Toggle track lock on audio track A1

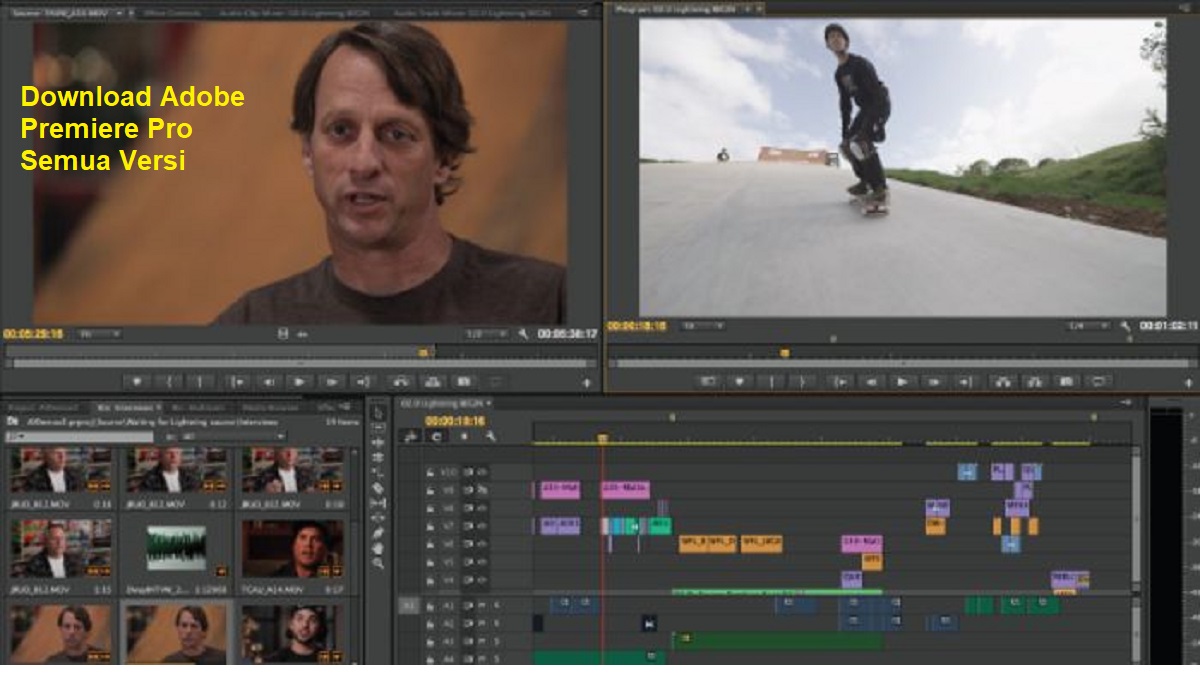pyautogui.click(x=430, y=605)
